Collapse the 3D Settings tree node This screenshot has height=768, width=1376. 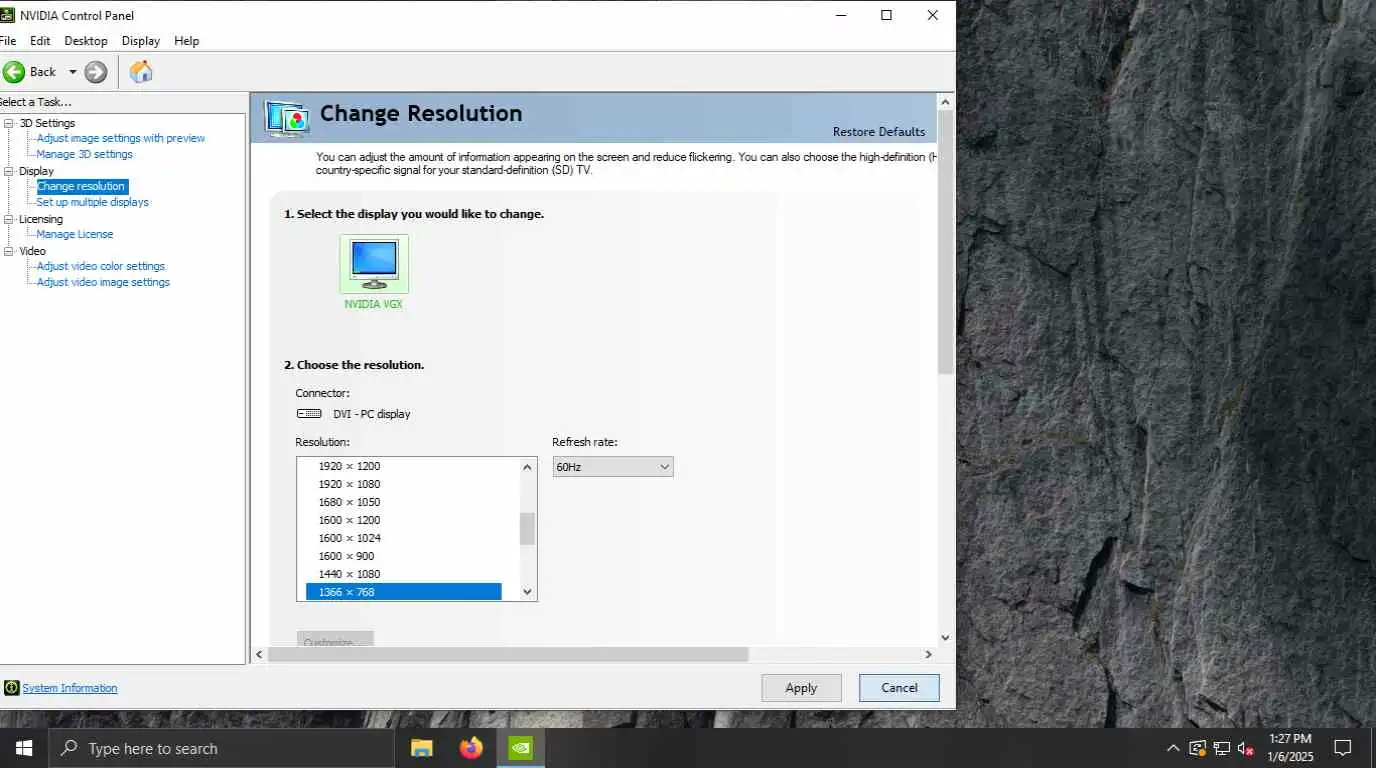10,123
